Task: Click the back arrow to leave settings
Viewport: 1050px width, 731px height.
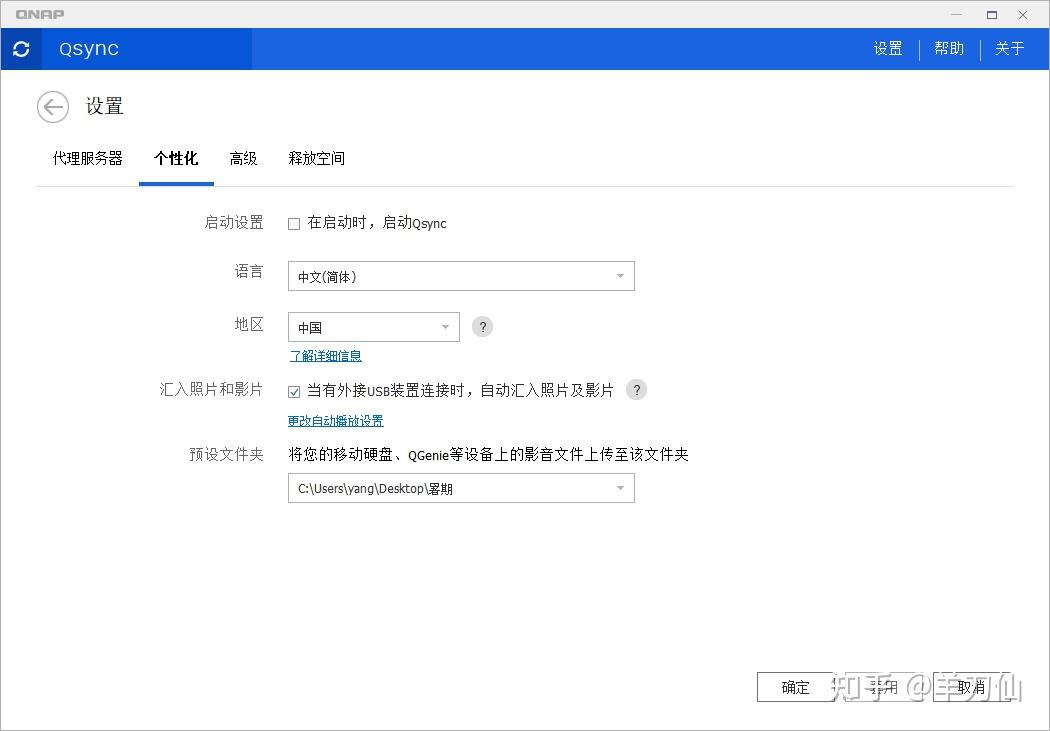Action: [52, 107]
